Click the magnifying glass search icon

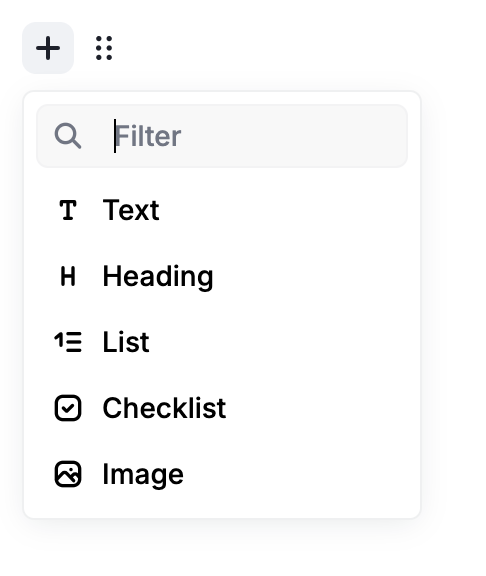(x=68, y=136)
